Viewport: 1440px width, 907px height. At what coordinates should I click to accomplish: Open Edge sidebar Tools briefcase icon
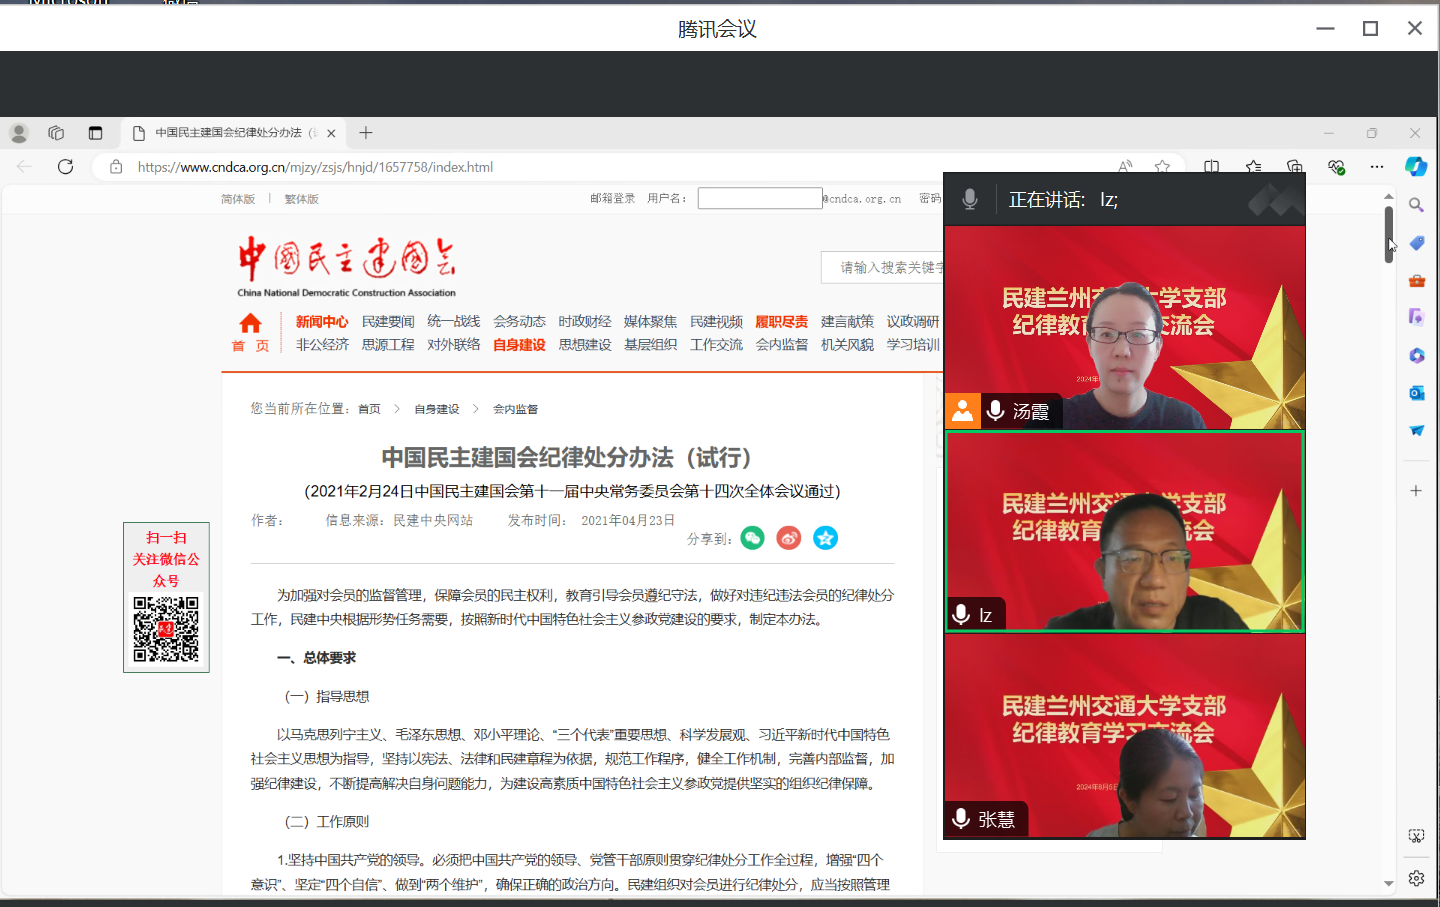point(1416,281)
